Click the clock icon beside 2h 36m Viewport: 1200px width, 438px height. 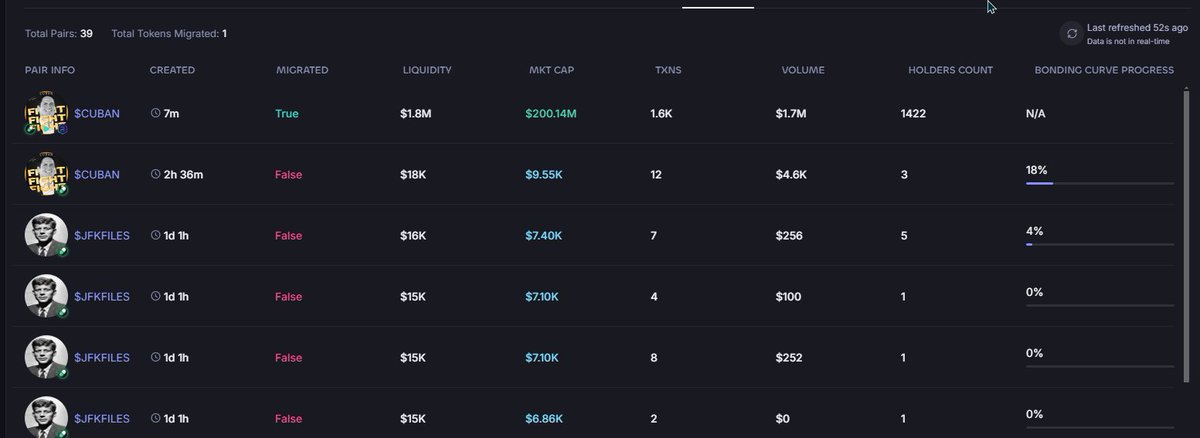pyautogui.click(x=155, y=175)
